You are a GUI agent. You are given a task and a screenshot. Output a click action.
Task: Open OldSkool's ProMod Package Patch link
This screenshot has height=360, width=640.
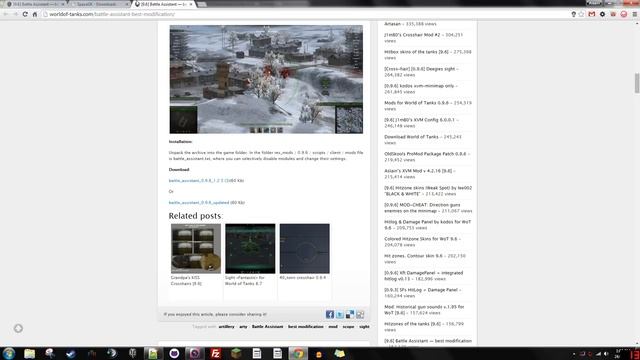(x=425, y=154)
